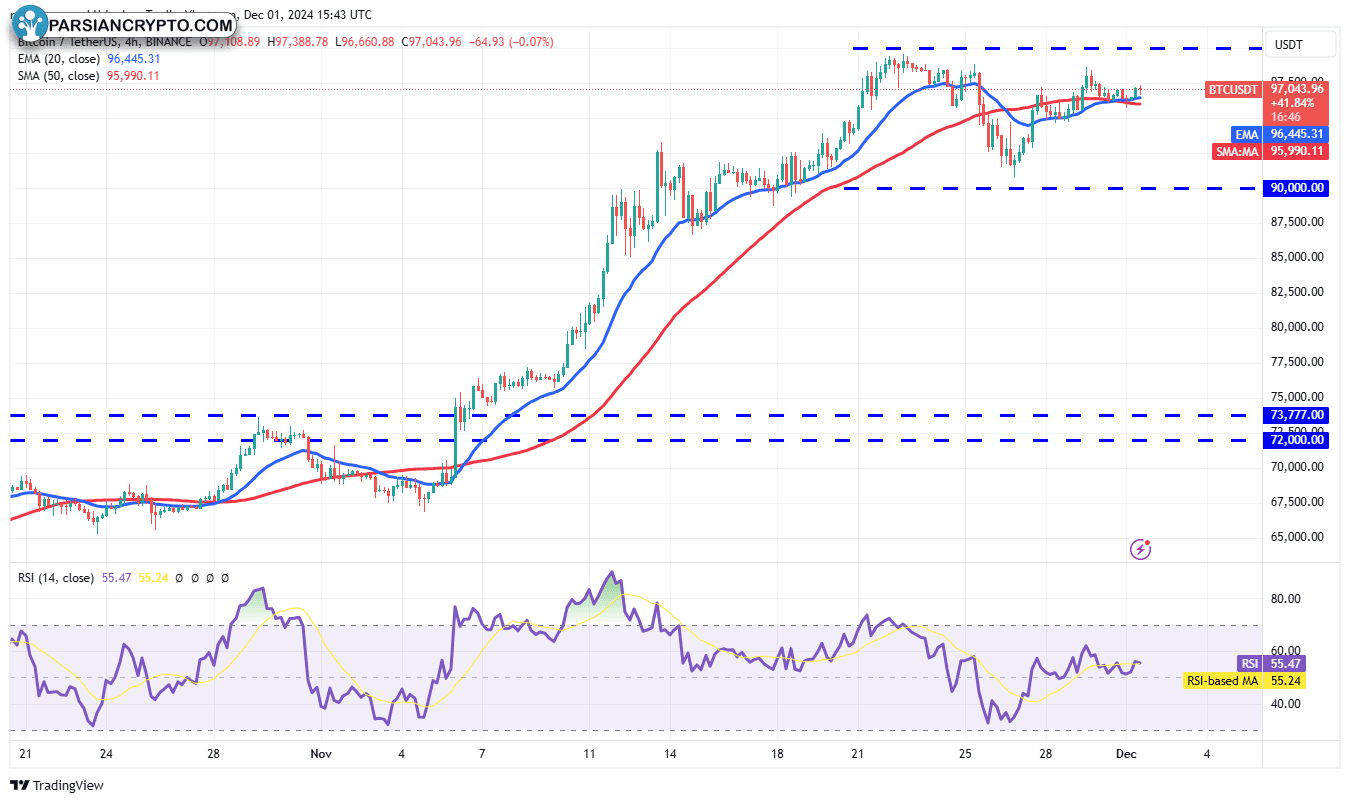This screenshot has height=803, width=1350.
Task: Click the 67,500.00 price axis value
Action: [x=1298, y=501]
